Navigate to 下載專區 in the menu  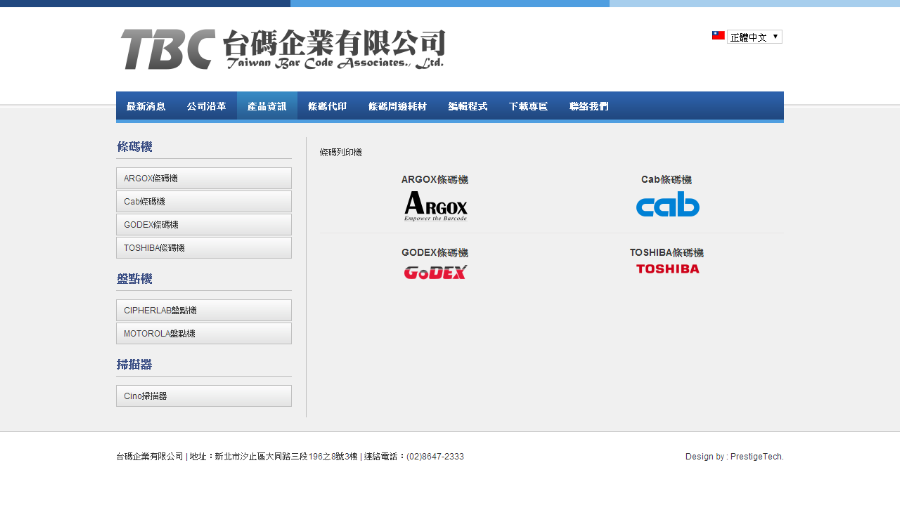tap(528, 106)
